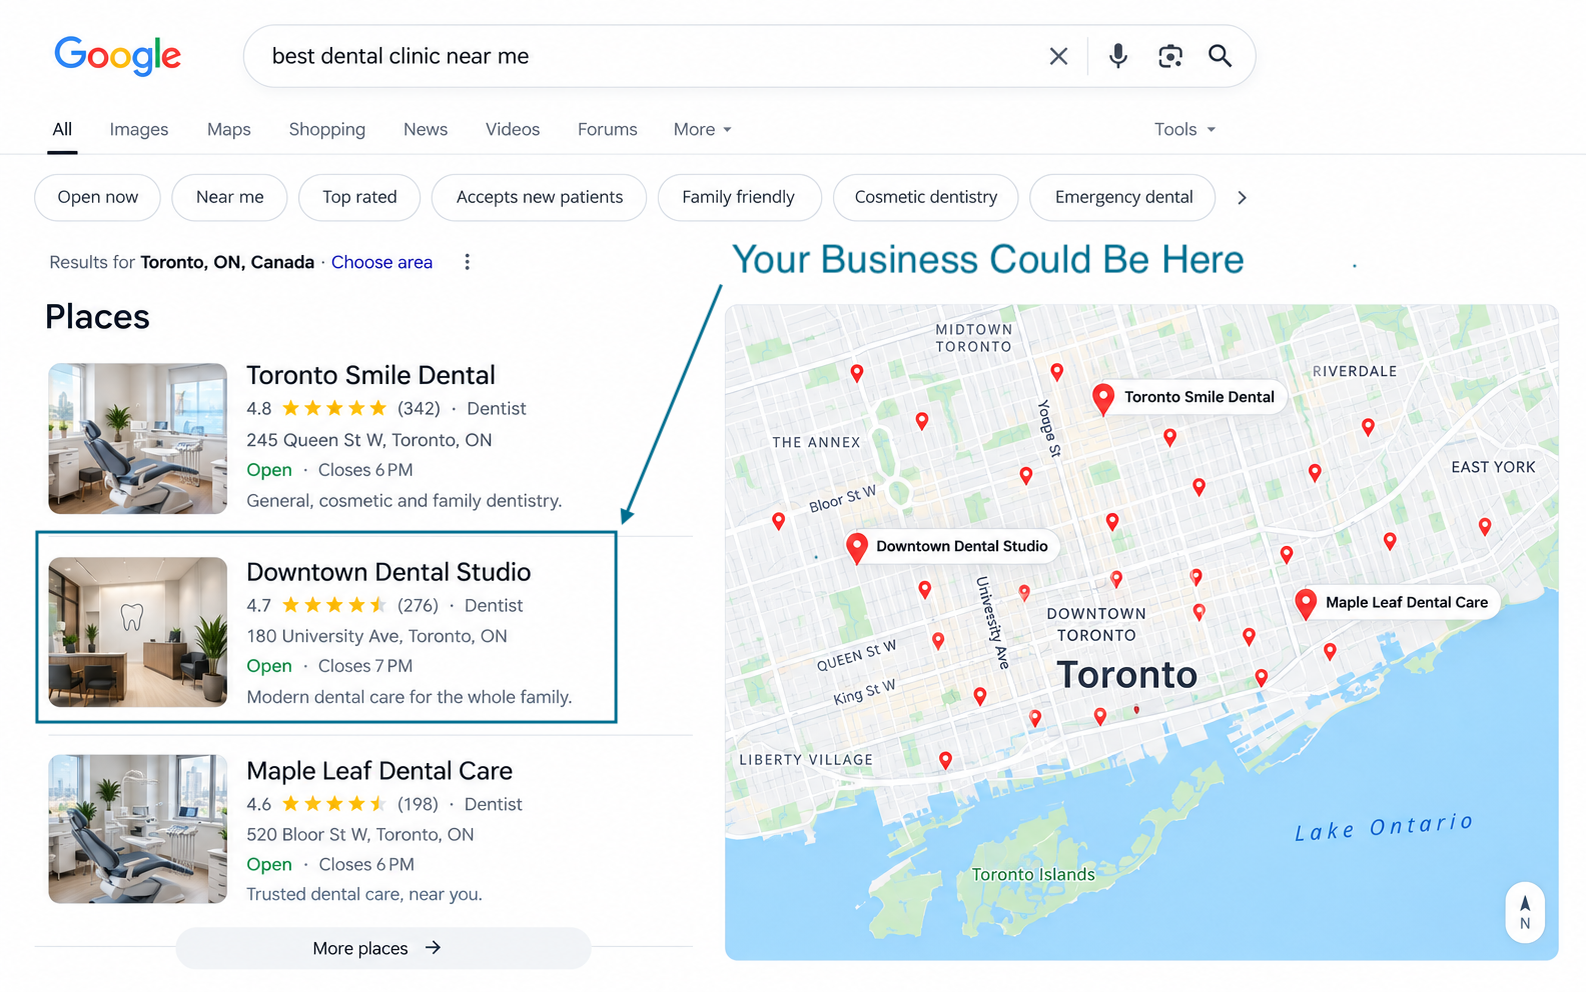
Task: Switch to the News tab
Action: click(425, 129)
